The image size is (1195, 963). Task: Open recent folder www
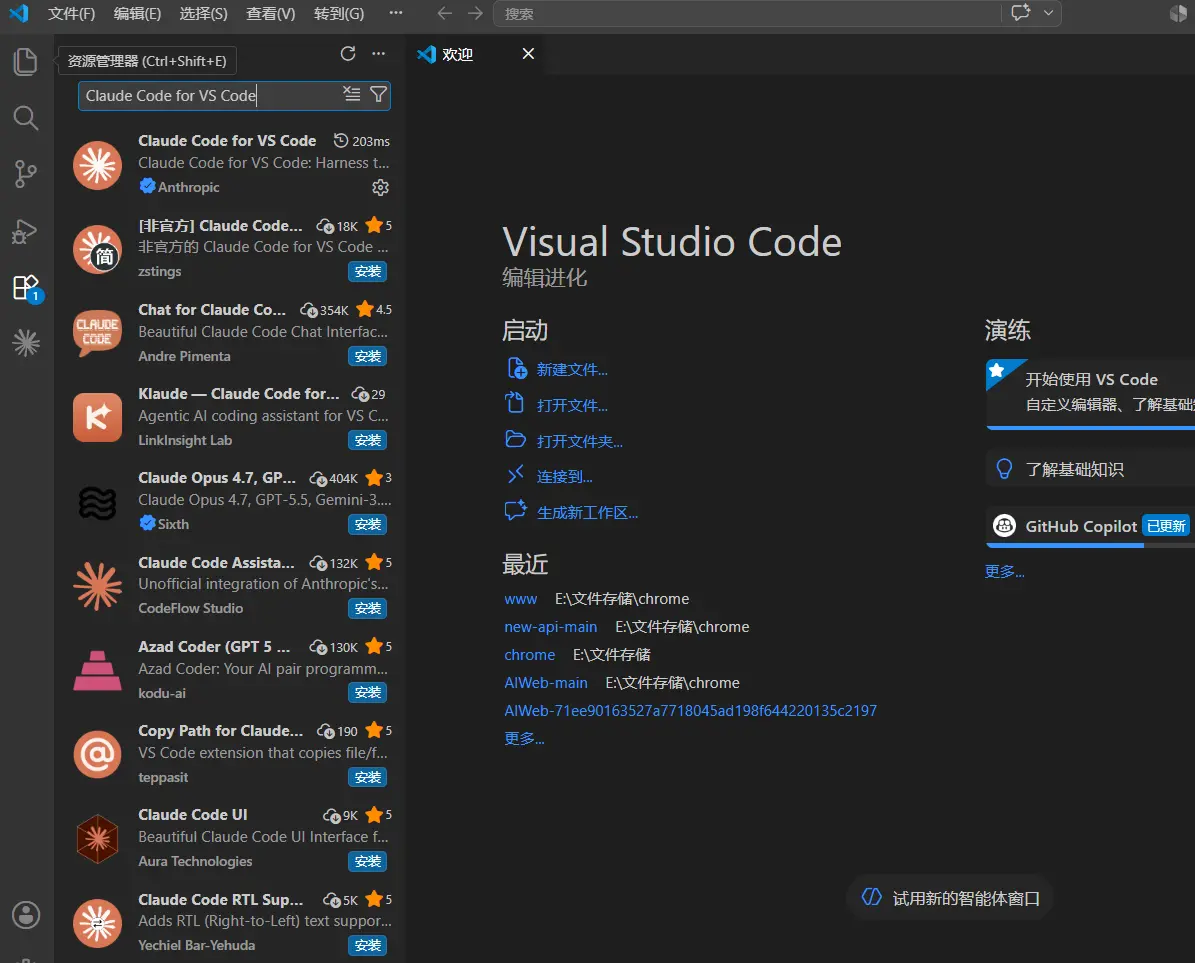[x=521, y=600]
